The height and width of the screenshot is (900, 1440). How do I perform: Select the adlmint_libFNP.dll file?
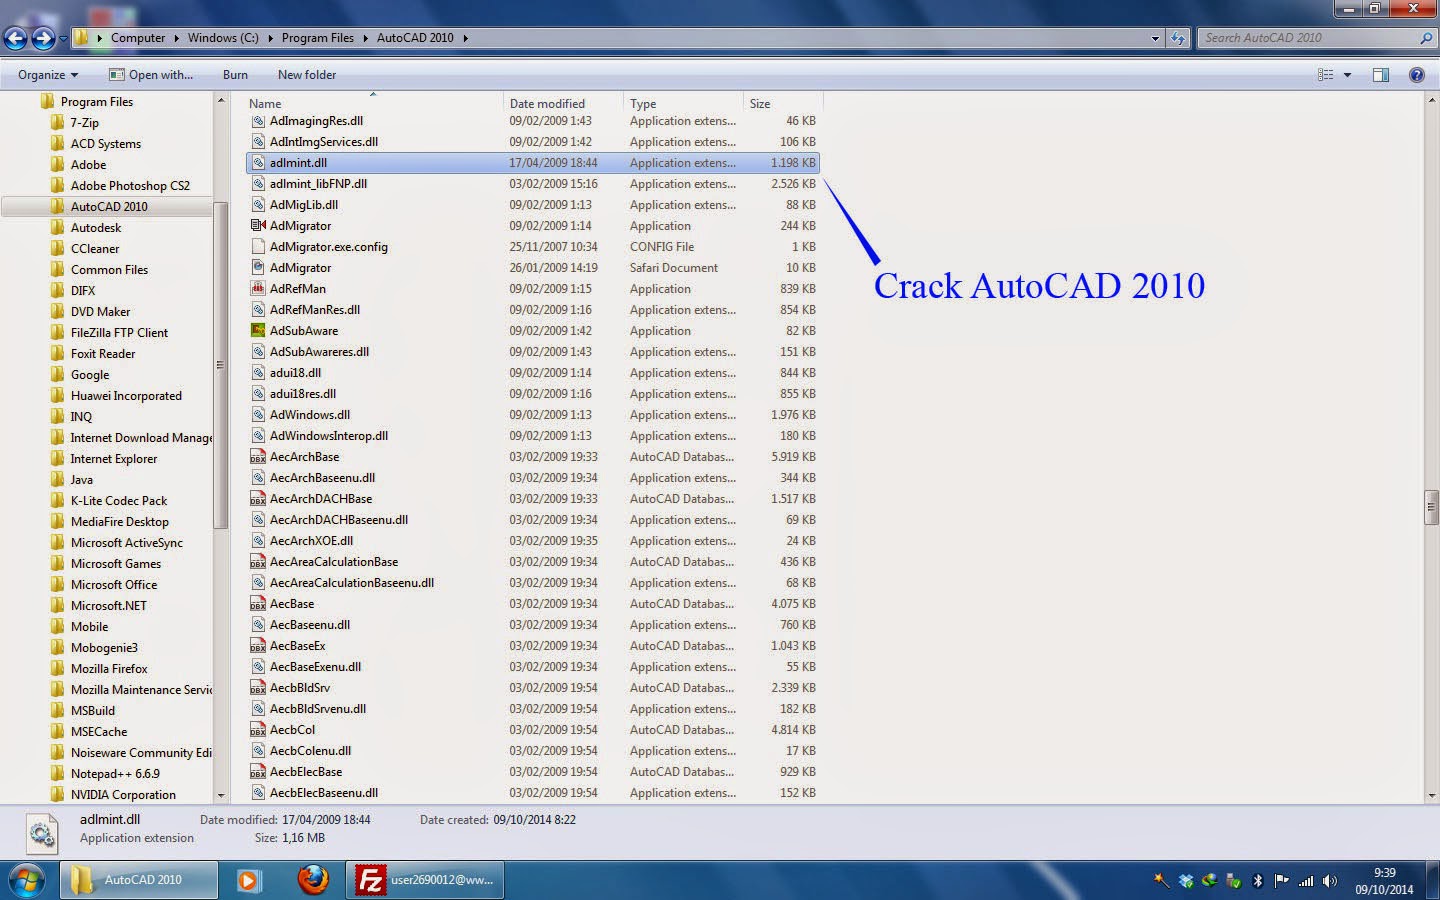pos(318,184)
